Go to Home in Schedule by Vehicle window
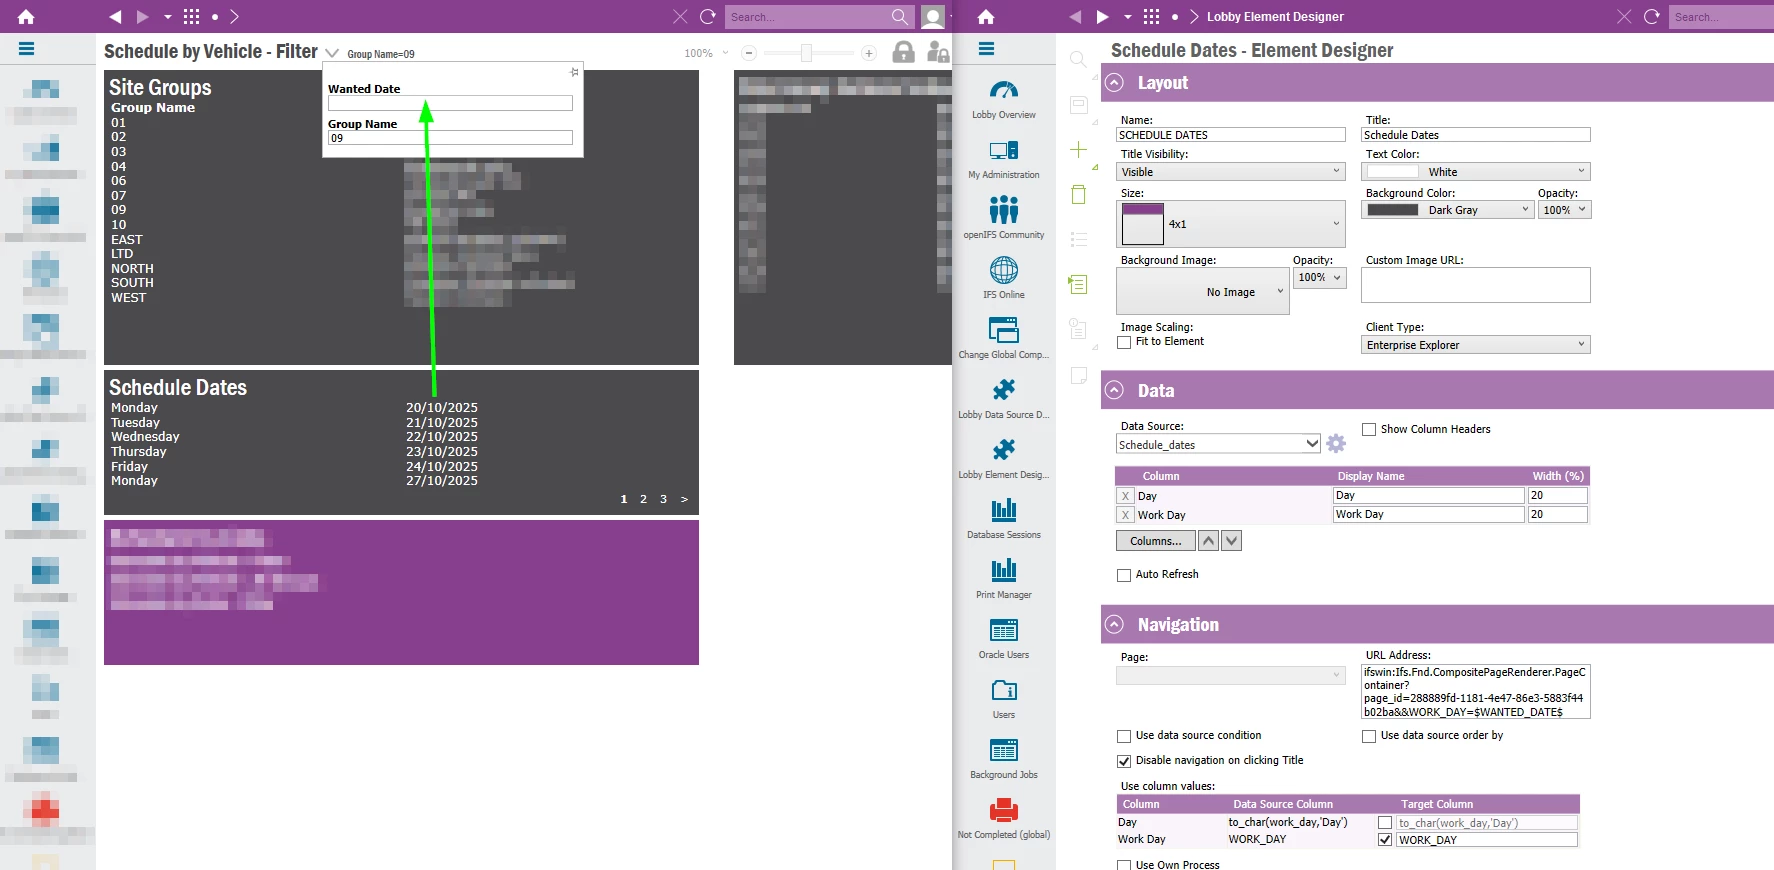Image resolution: width=1774 pixels, height=870 pixels. coord(26,17)
